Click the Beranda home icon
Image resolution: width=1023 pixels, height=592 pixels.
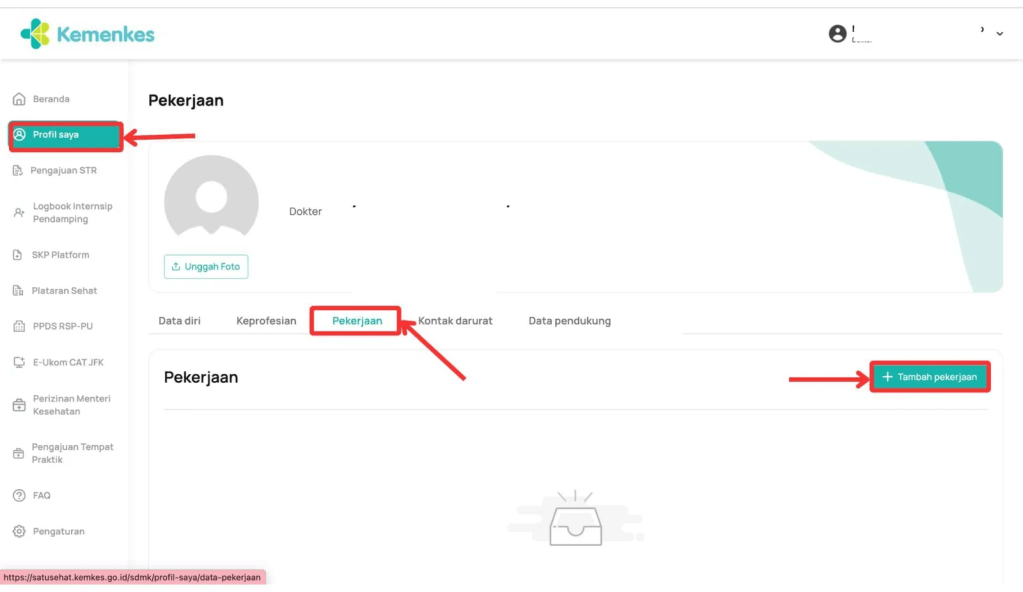[x=18, y=99]
